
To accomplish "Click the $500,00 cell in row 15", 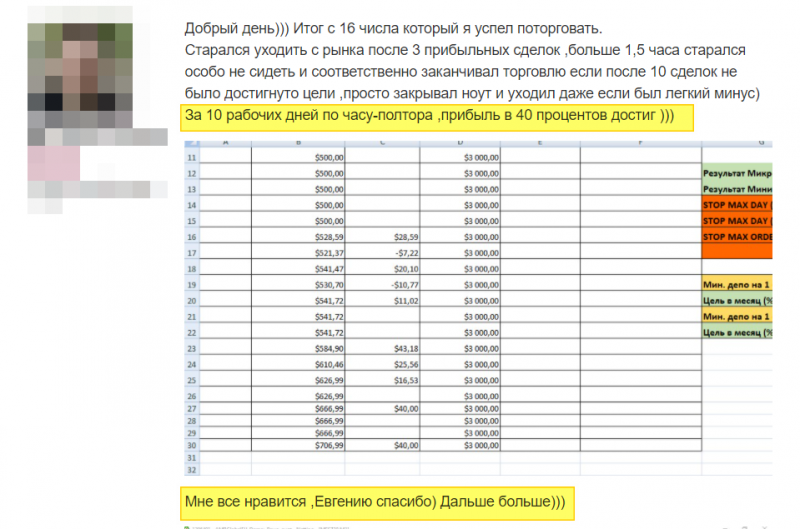I will [298, 221].
